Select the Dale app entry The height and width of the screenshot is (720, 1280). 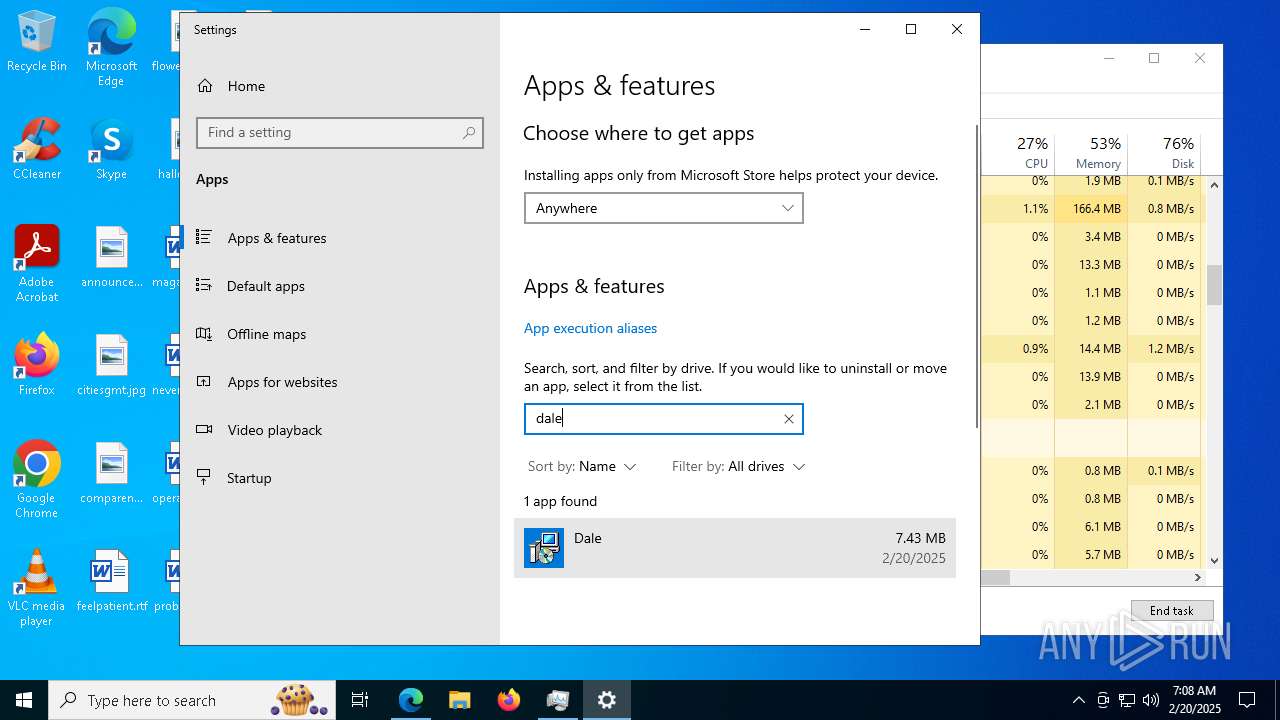pyautogui.click(x=735, y=548)
